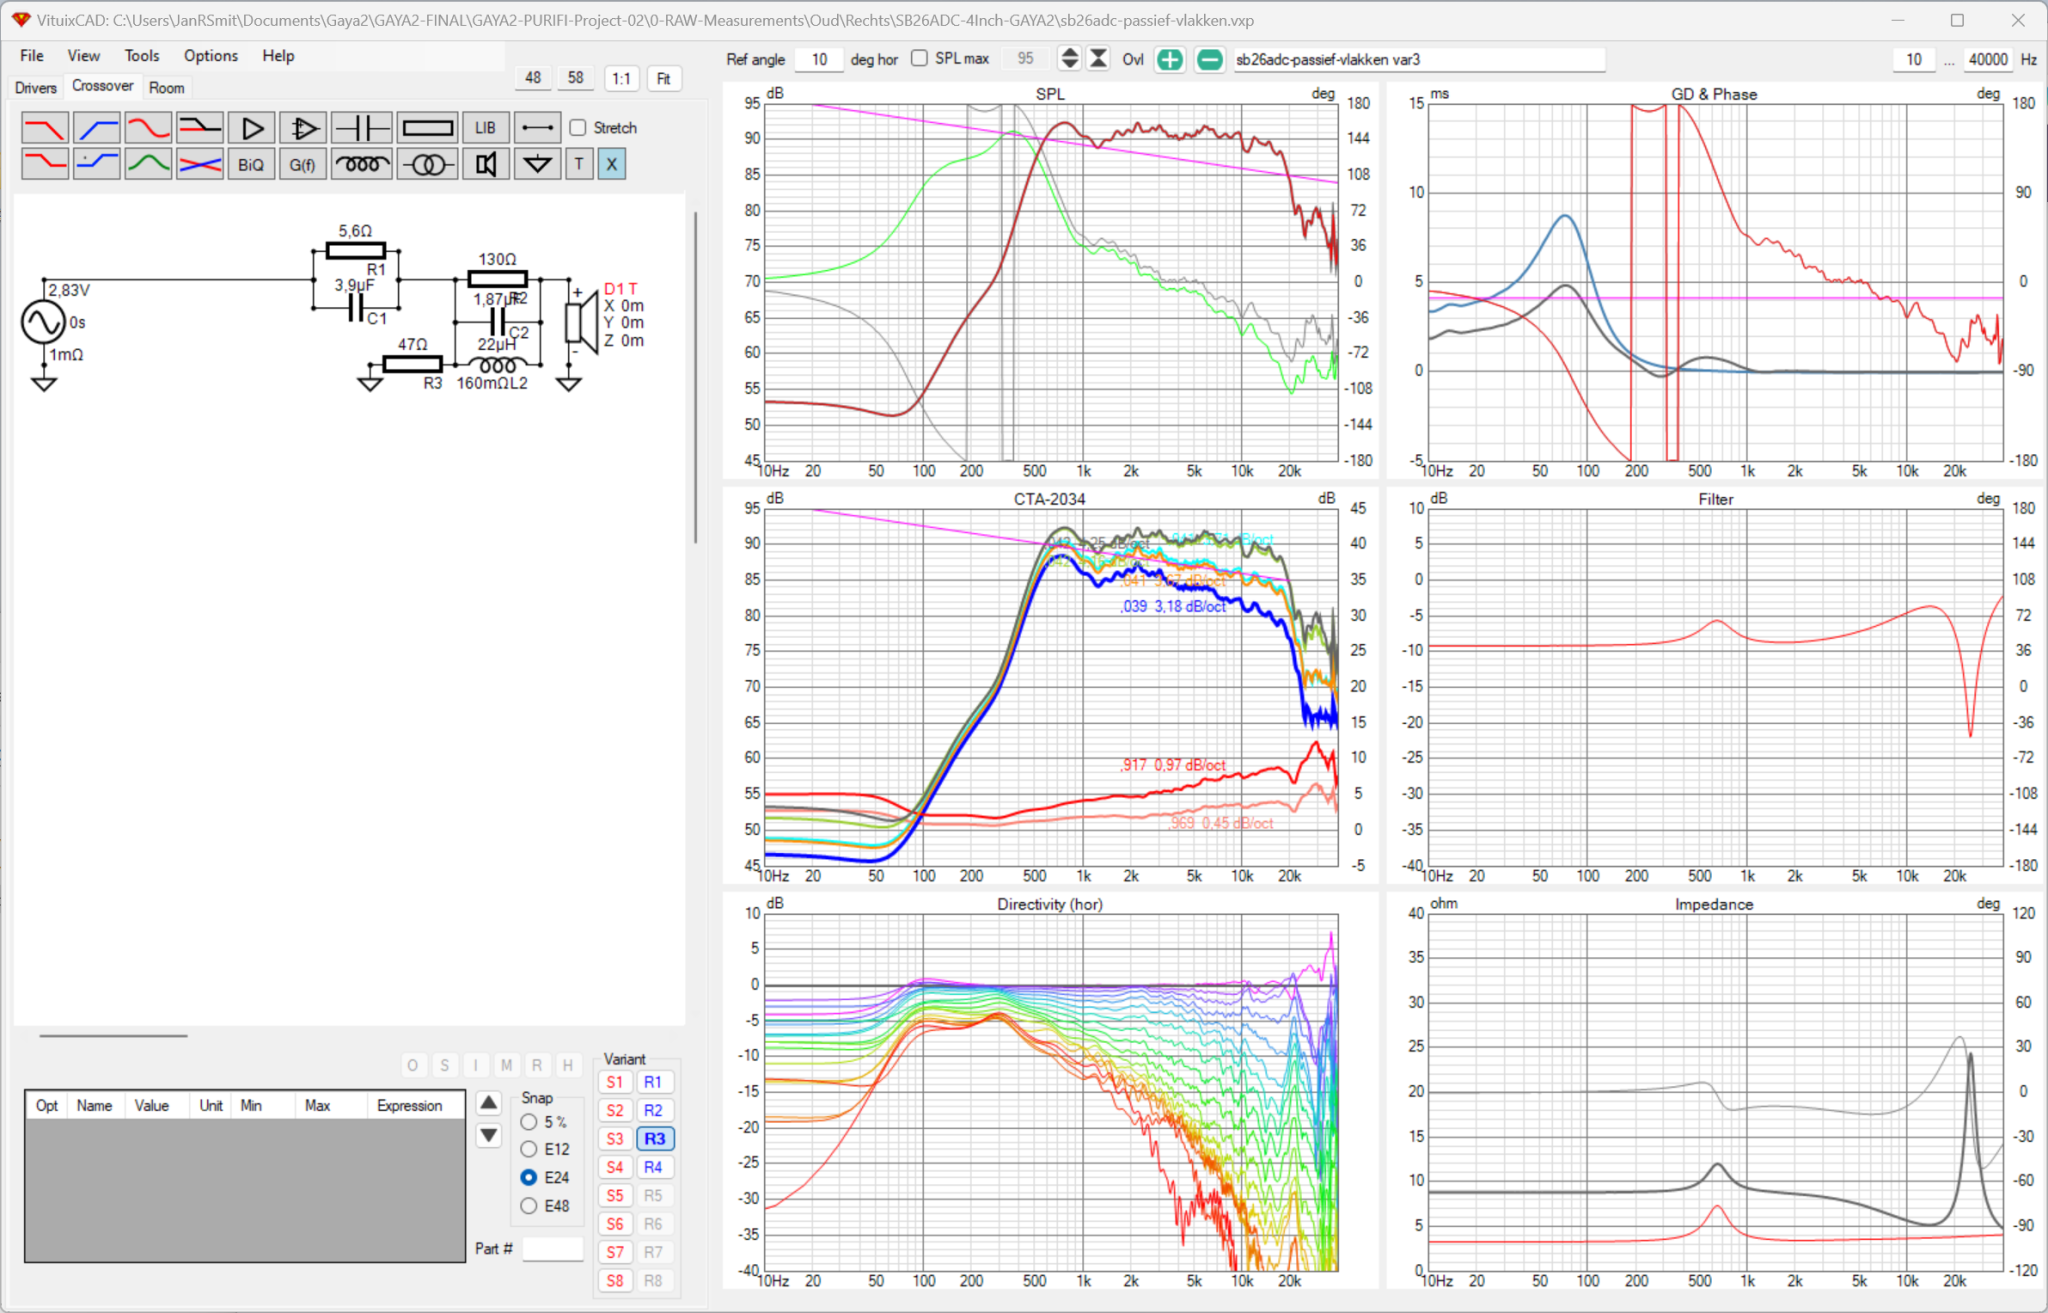Click the green plus overlay button
Image resolution: width=2048 pixels, height=1313 pixels.
(x=1169, y=60)
